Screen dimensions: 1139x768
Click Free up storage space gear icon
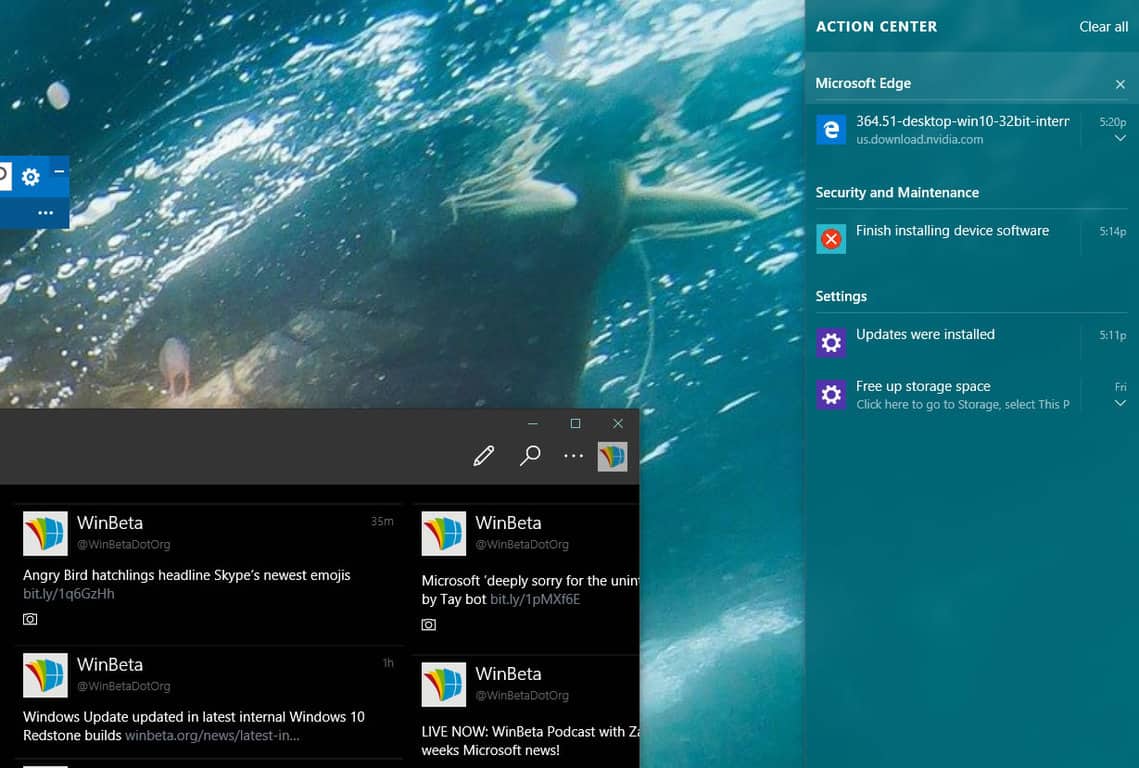[x=831, y=395]
